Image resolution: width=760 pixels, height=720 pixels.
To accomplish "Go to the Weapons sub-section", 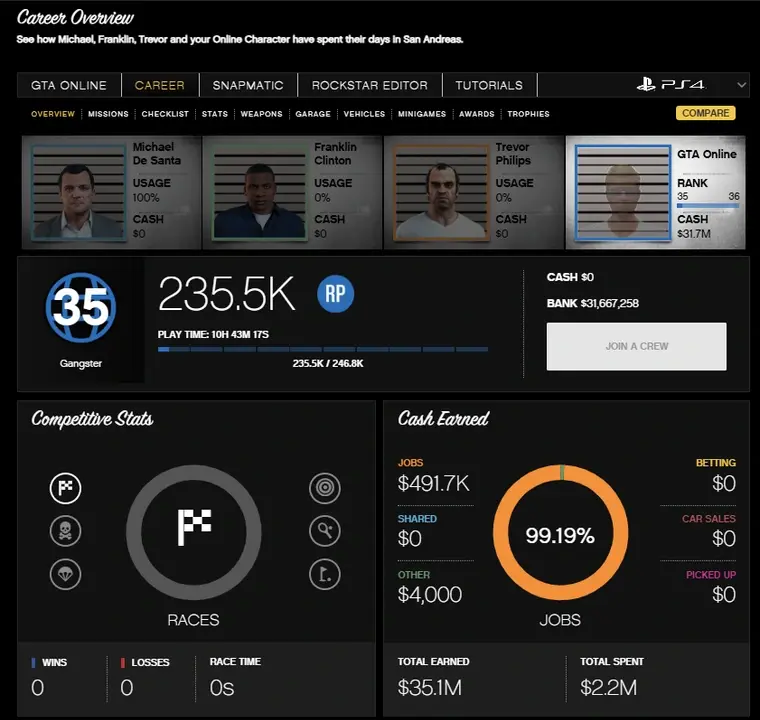I will point(261,114).
